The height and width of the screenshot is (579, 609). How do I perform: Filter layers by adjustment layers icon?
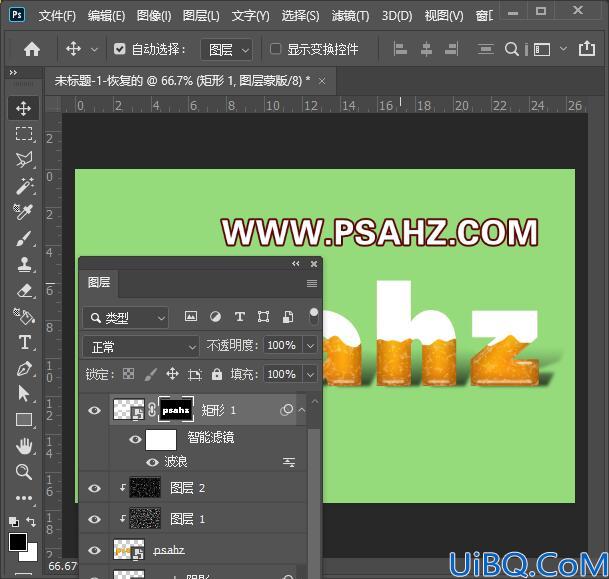click(216, 317)
